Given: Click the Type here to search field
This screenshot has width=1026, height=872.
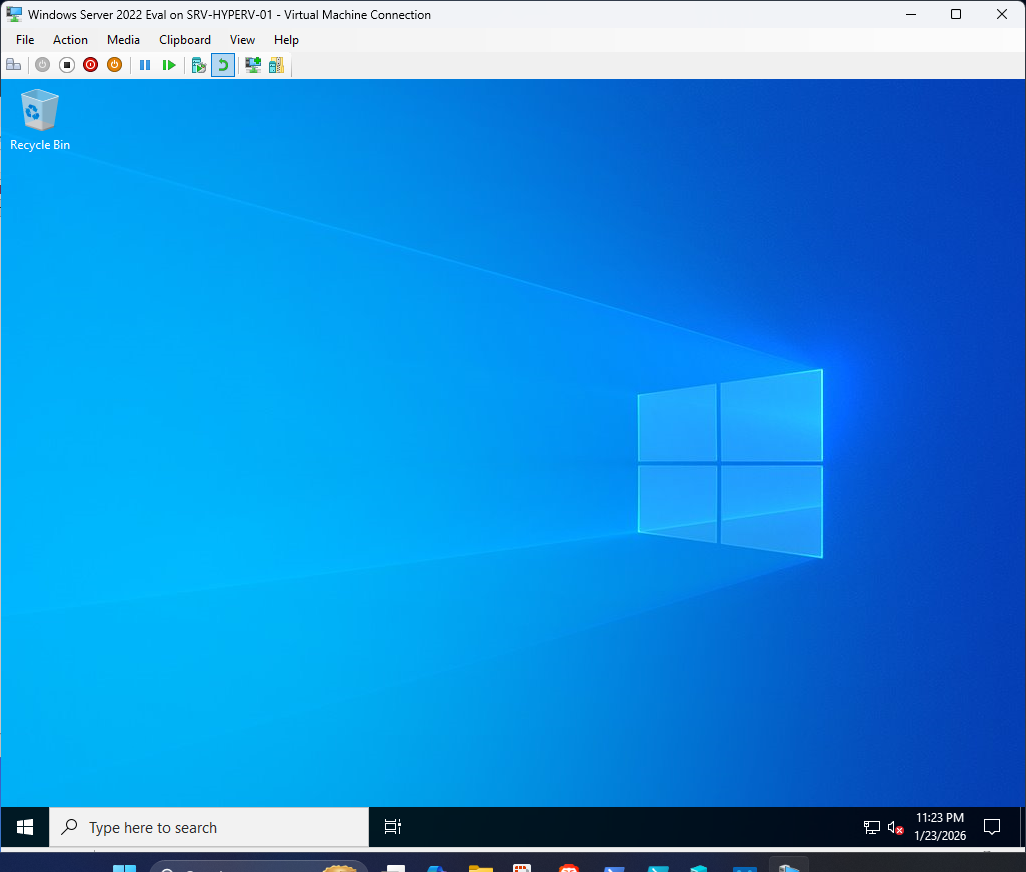Looking at the screenshot, I should coord(208,827).
